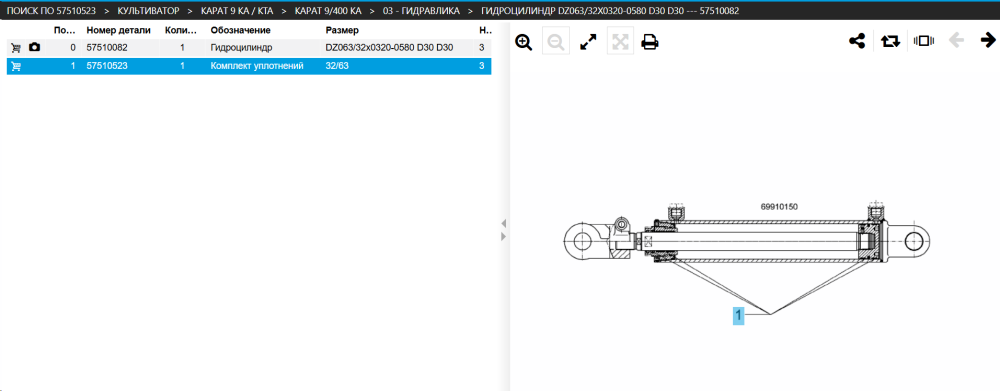Collapse the parts list with left splitter arrow
This screenshot has height=391, width=1000.
point(503,223)
